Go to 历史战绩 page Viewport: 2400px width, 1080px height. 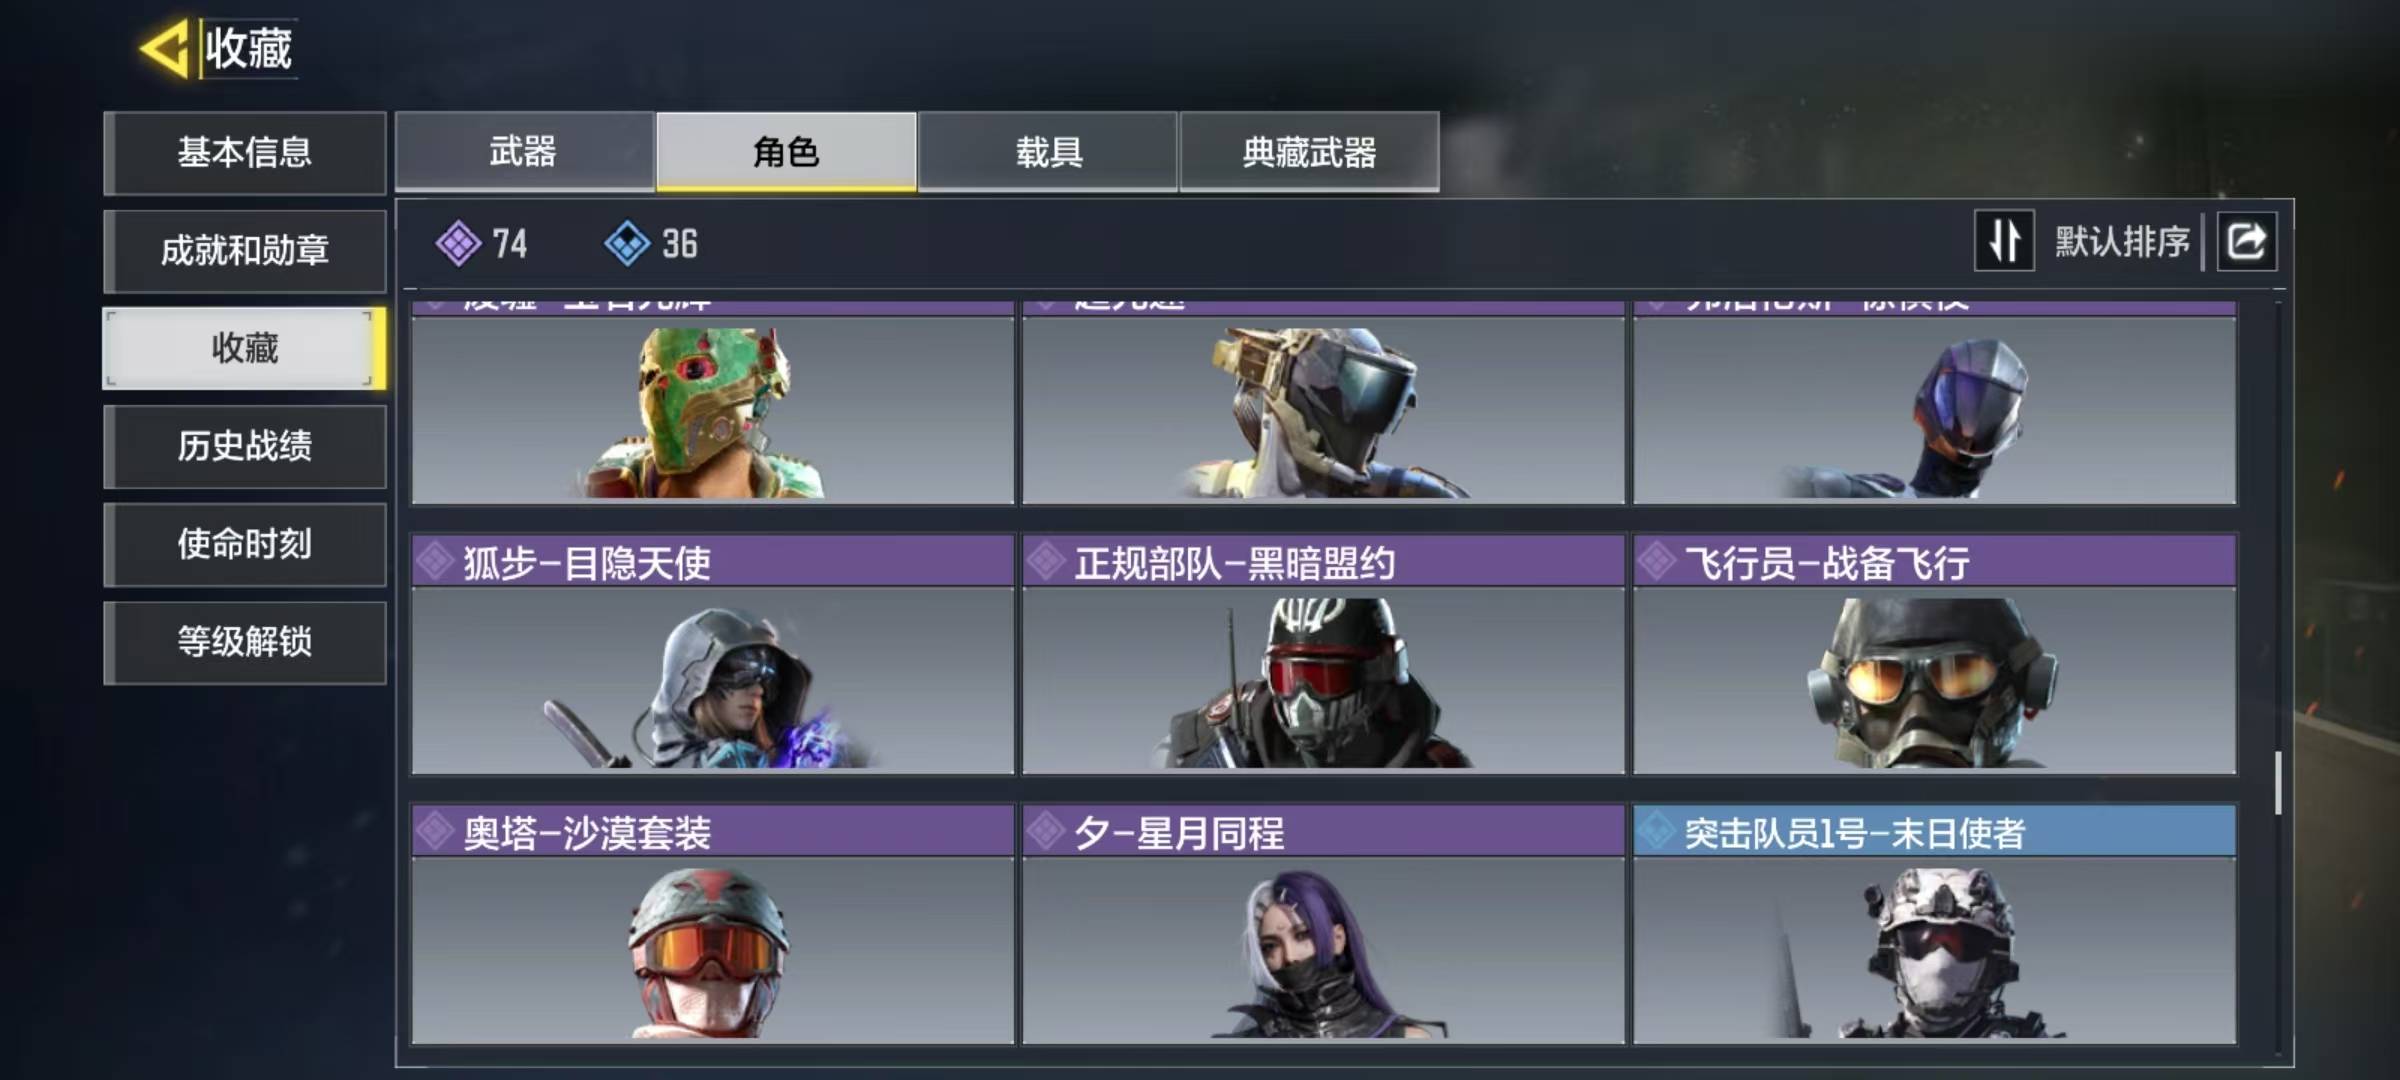(245, 446)
